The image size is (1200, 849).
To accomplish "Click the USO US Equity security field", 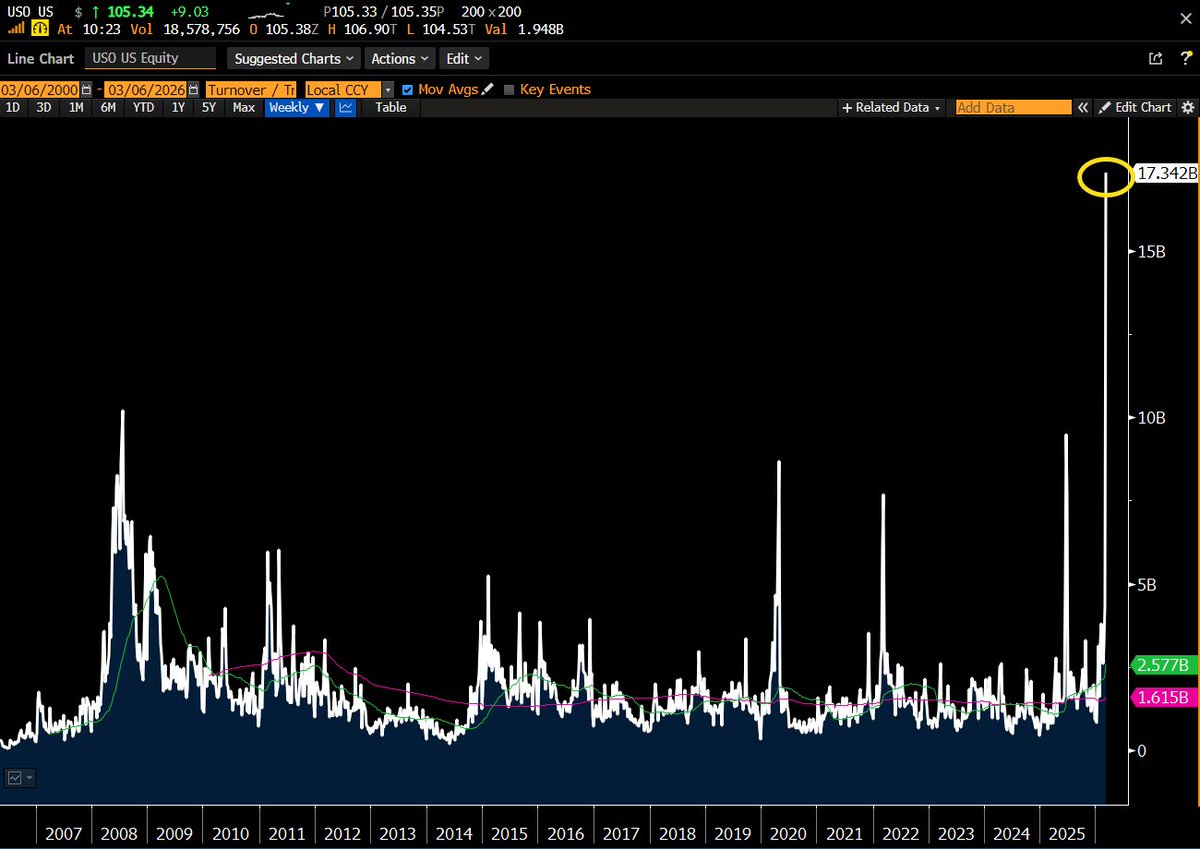I will coord(150,59).
